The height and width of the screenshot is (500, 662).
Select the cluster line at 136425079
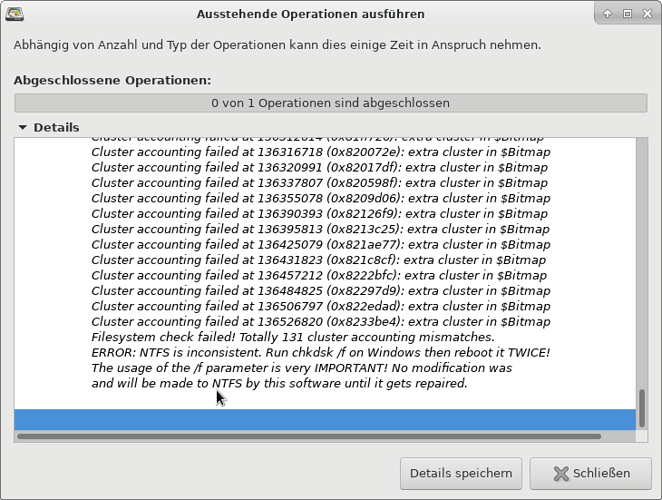coord(321,245)
